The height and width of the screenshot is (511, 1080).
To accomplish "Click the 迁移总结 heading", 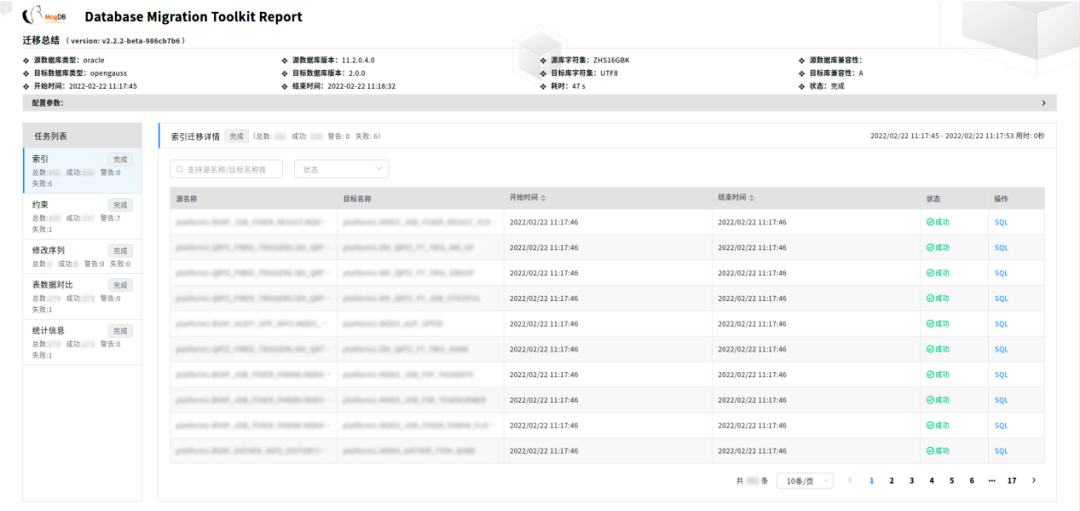I will pos(41,41).
